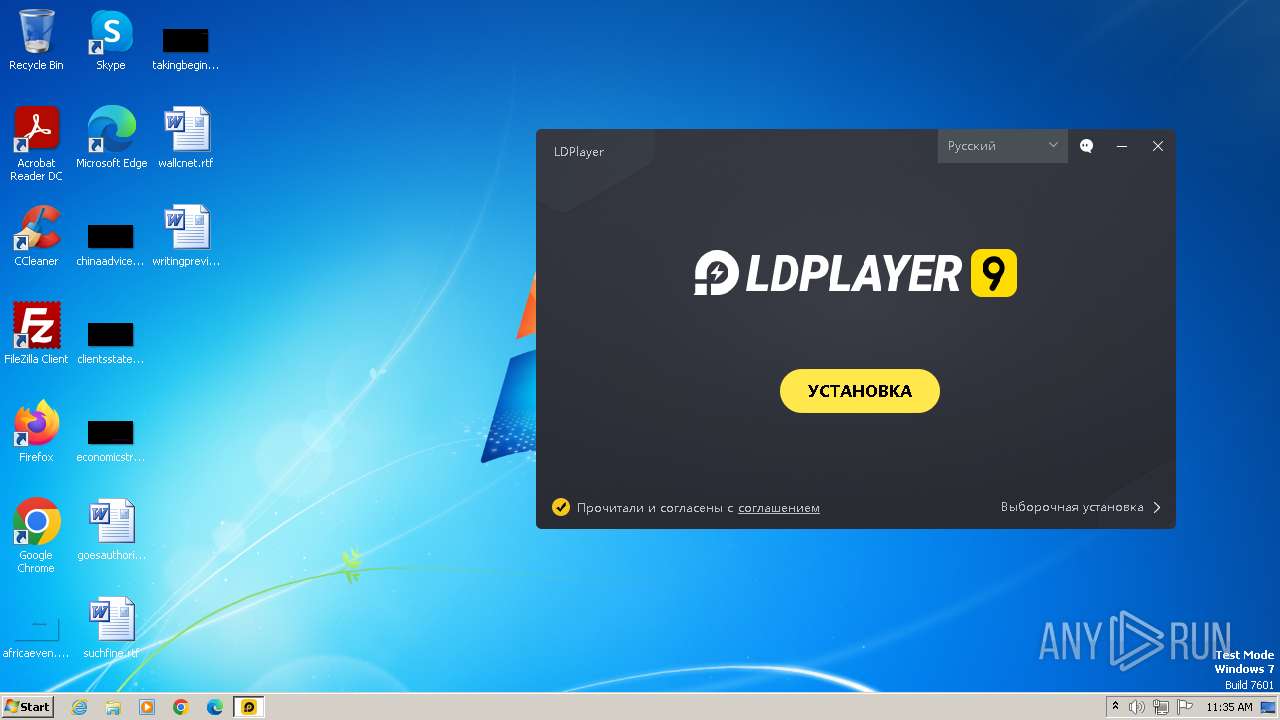Viewport: 1280px width, 720px height.
Task: Launch Edge from the taskbar
Action: click(x=215, y=707)
